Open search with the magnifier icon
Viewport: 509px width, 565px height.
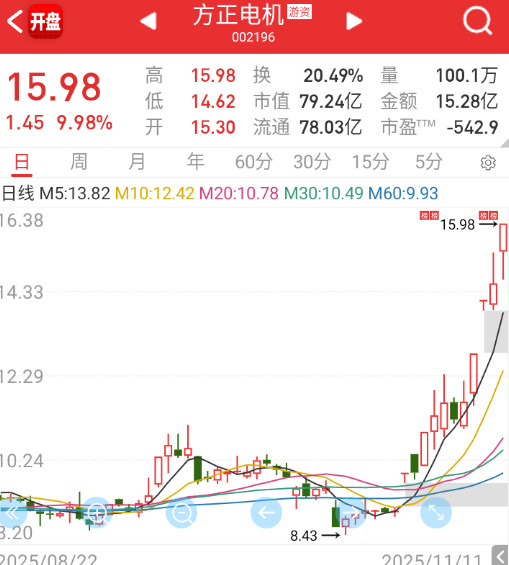click(478, 21)
